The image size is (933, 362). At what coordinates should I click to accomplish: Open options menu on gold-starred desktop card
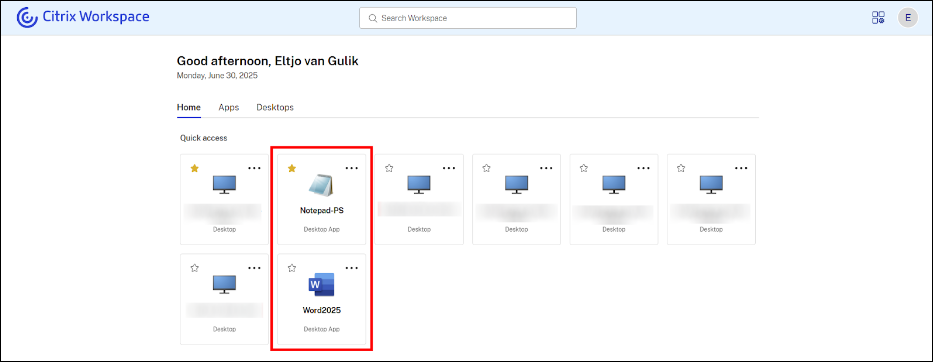[254, 168]
